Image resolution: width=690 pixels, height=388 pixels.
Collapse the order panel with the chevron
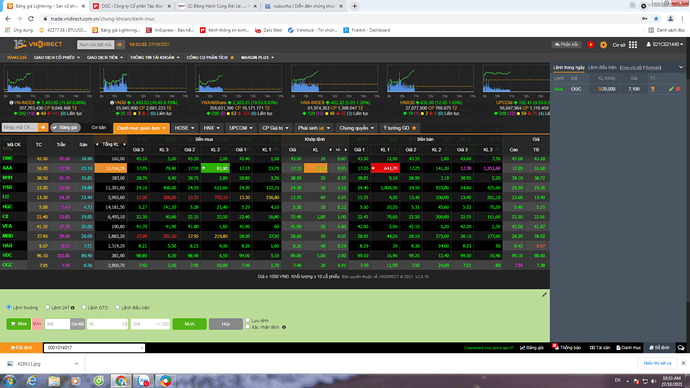coord(681,67)
